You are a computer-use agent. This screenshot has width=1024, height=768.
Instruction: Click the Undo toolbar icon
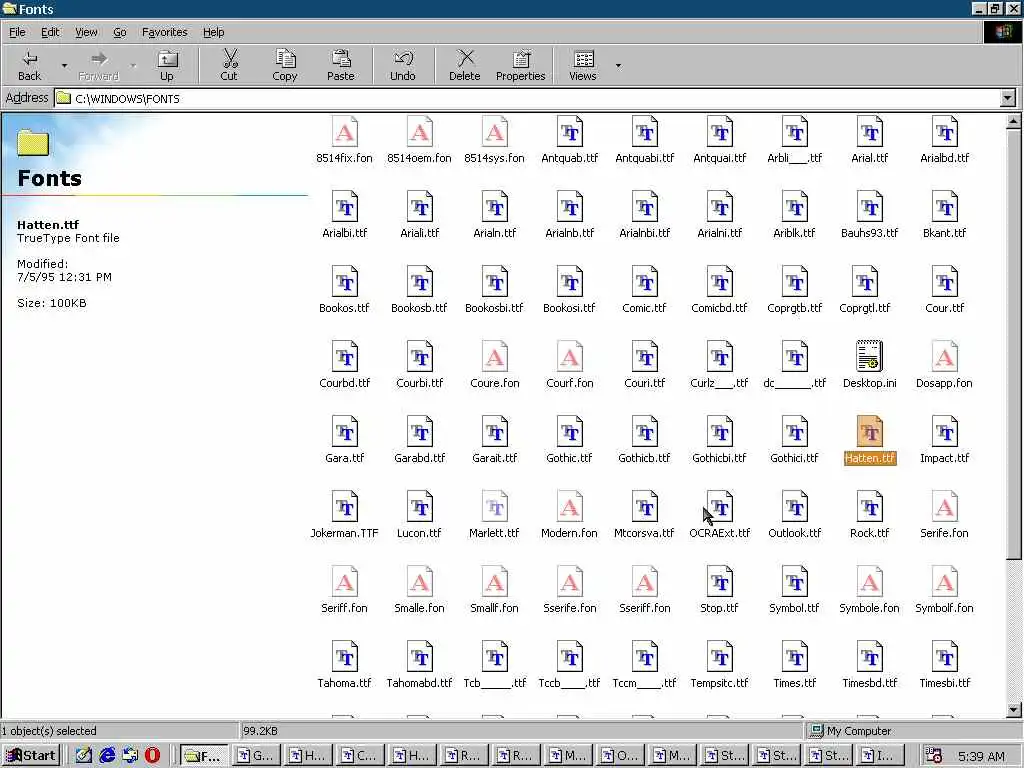[x=403, y=59]
